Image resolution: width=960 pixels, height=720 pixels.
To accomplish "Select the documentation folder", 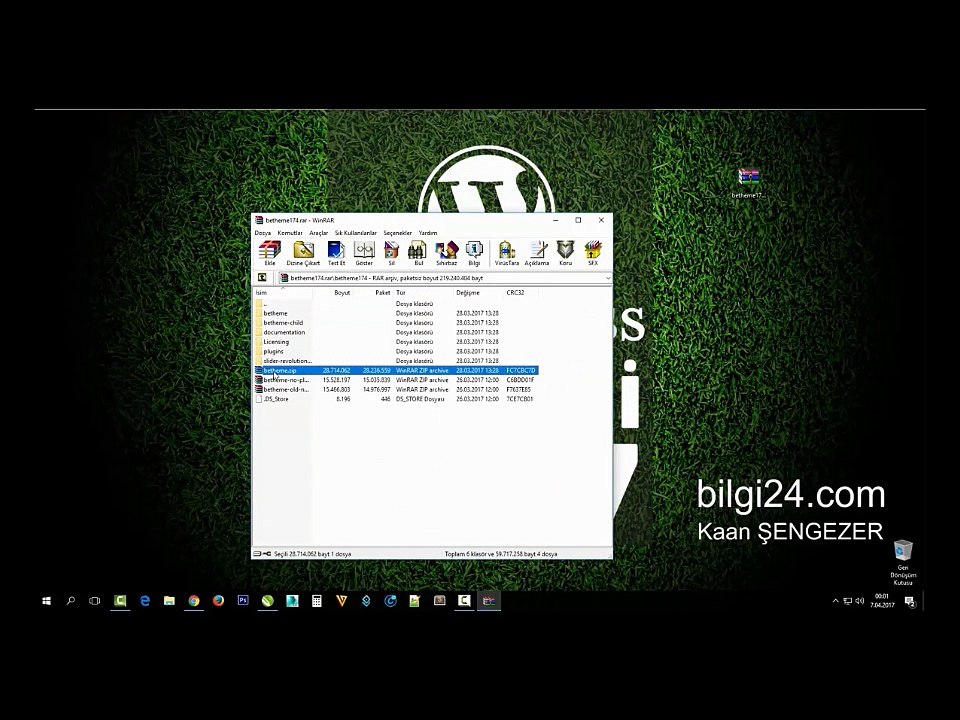I will [x=396, y=332].
